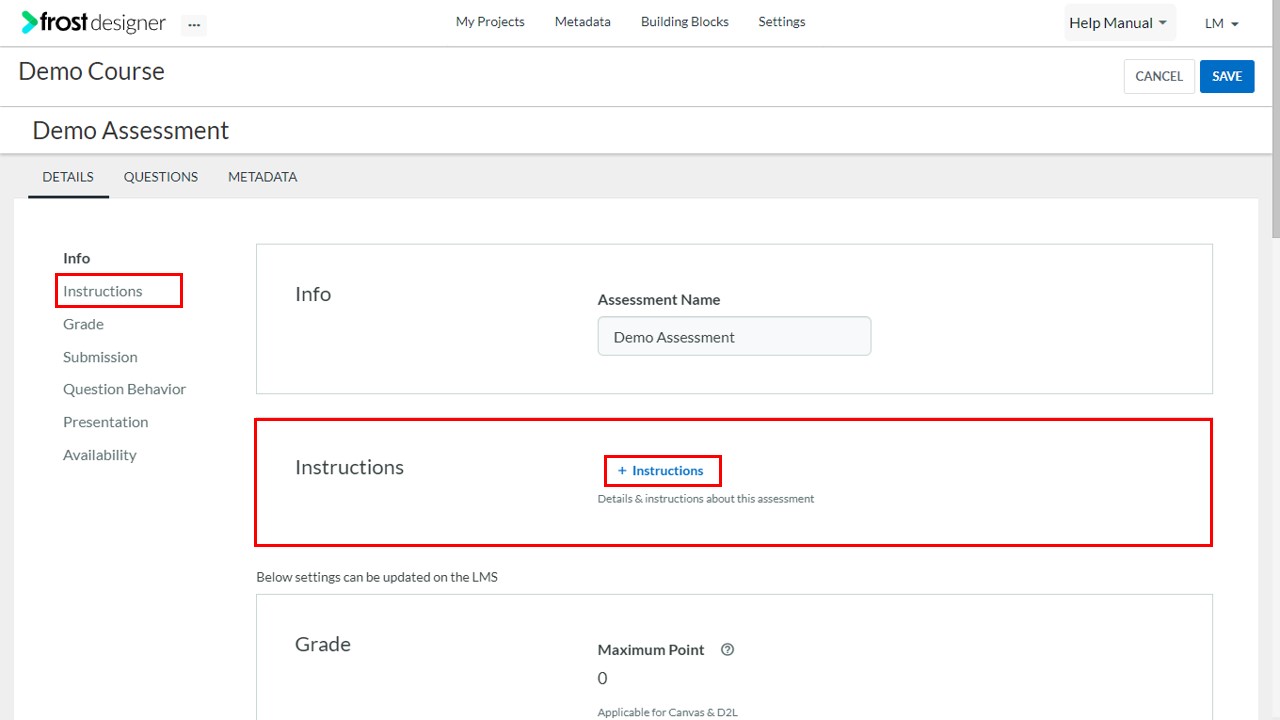Click the Maximum Point label

coord(651,650)
